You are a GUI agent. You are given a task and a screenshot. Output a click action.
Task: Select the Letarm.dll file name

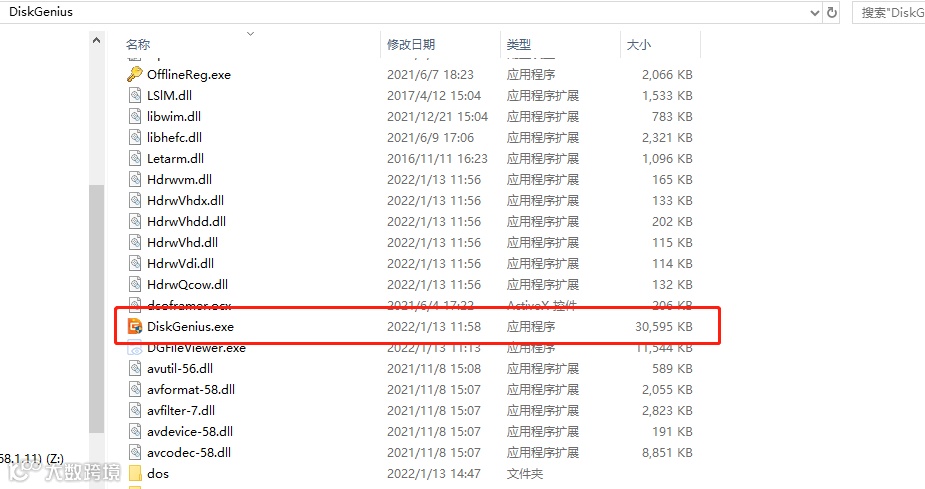point(175,158)
